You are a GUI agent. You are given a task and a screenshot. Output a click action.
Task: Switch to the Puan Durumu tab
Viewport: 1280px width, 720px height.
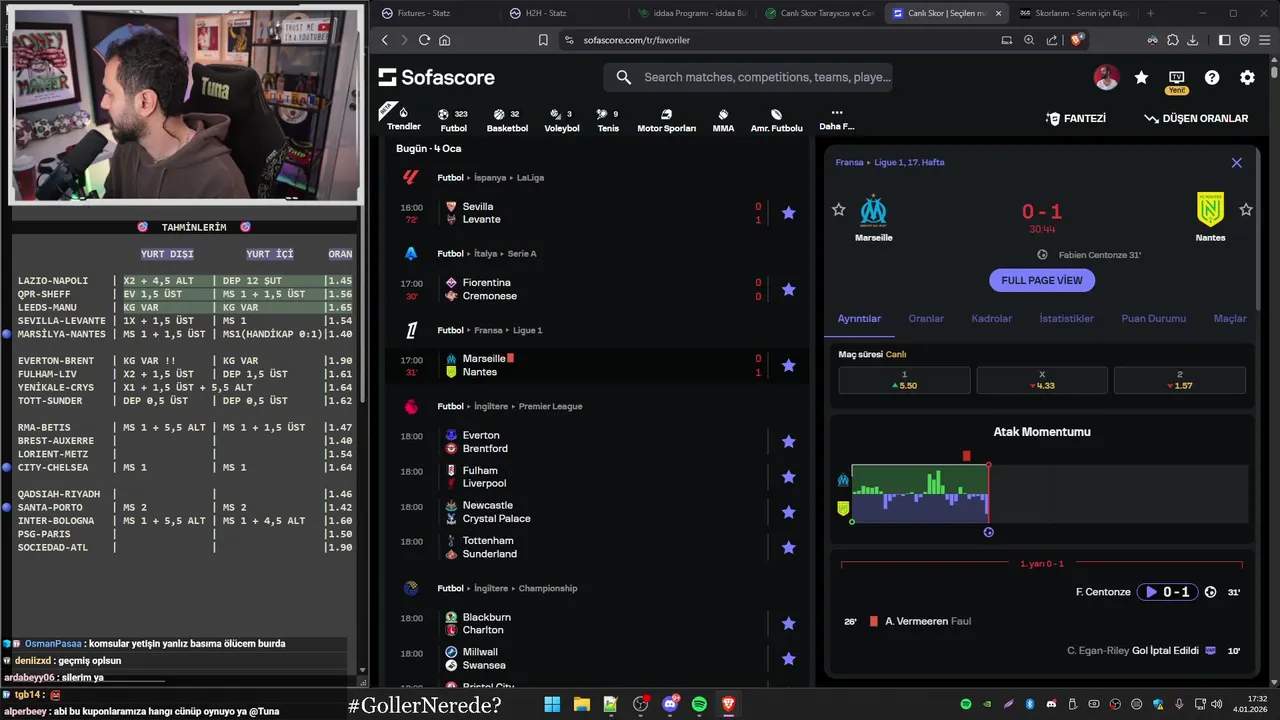pos(1153,318)
